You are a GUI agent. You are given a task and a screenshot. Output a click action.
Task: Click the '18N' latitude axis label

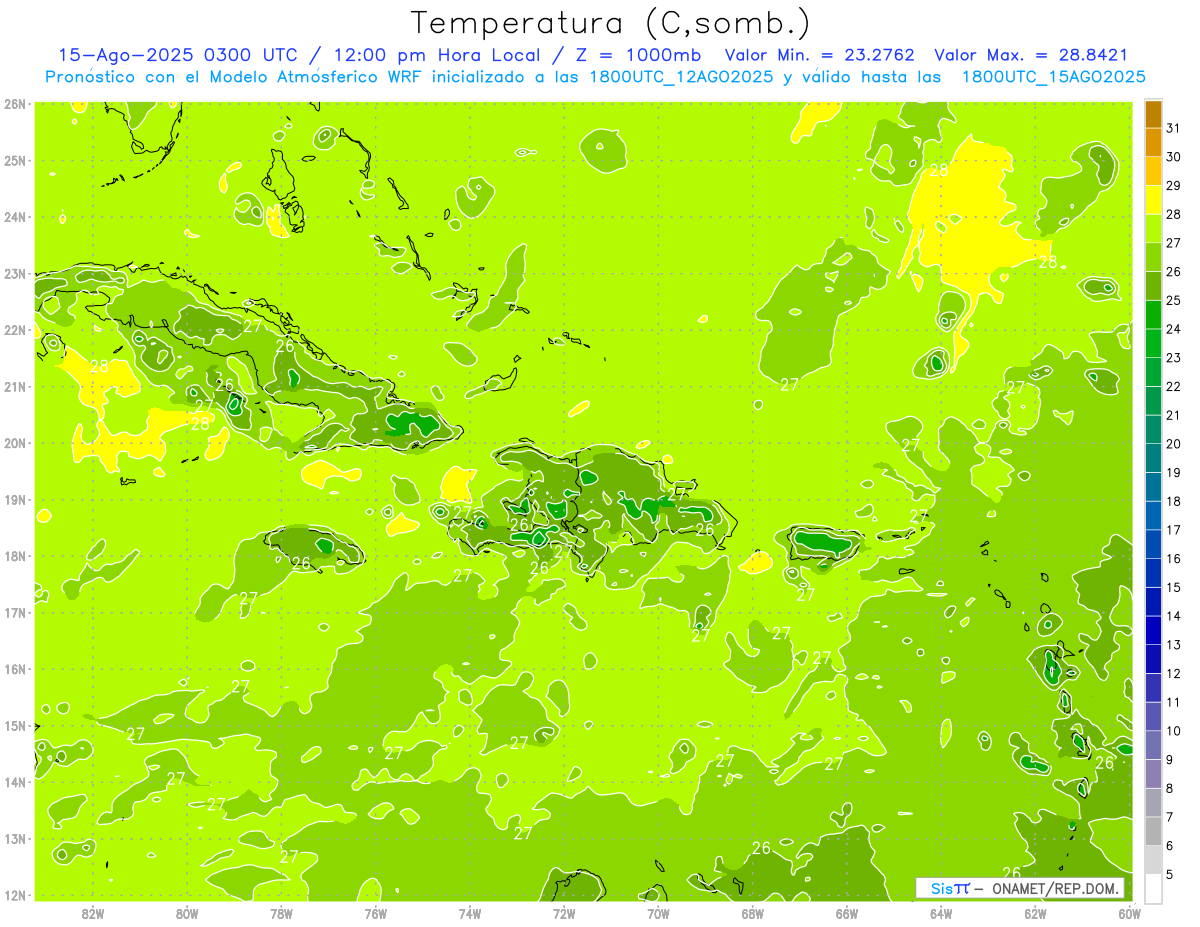tap(15, 556)
